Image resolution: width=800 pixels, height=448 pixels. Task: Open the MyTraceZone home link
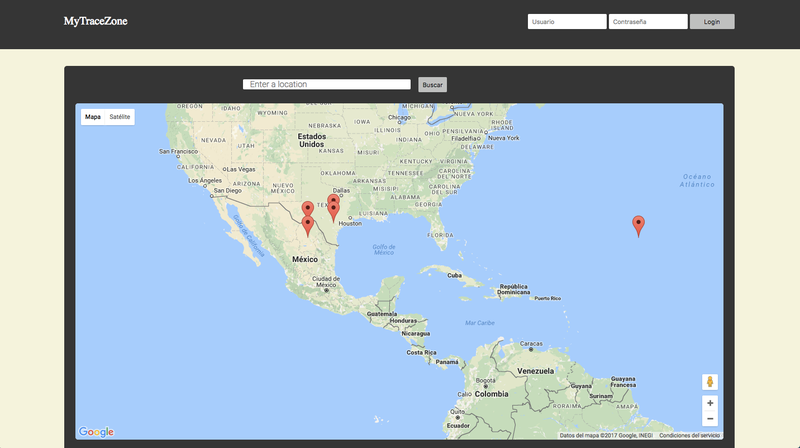pos(96,21)
